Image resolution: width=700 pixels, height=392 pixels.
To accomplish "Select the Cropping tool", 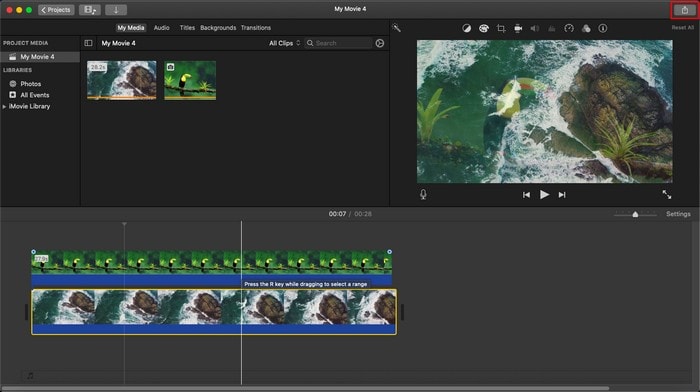I will [501, 28].
